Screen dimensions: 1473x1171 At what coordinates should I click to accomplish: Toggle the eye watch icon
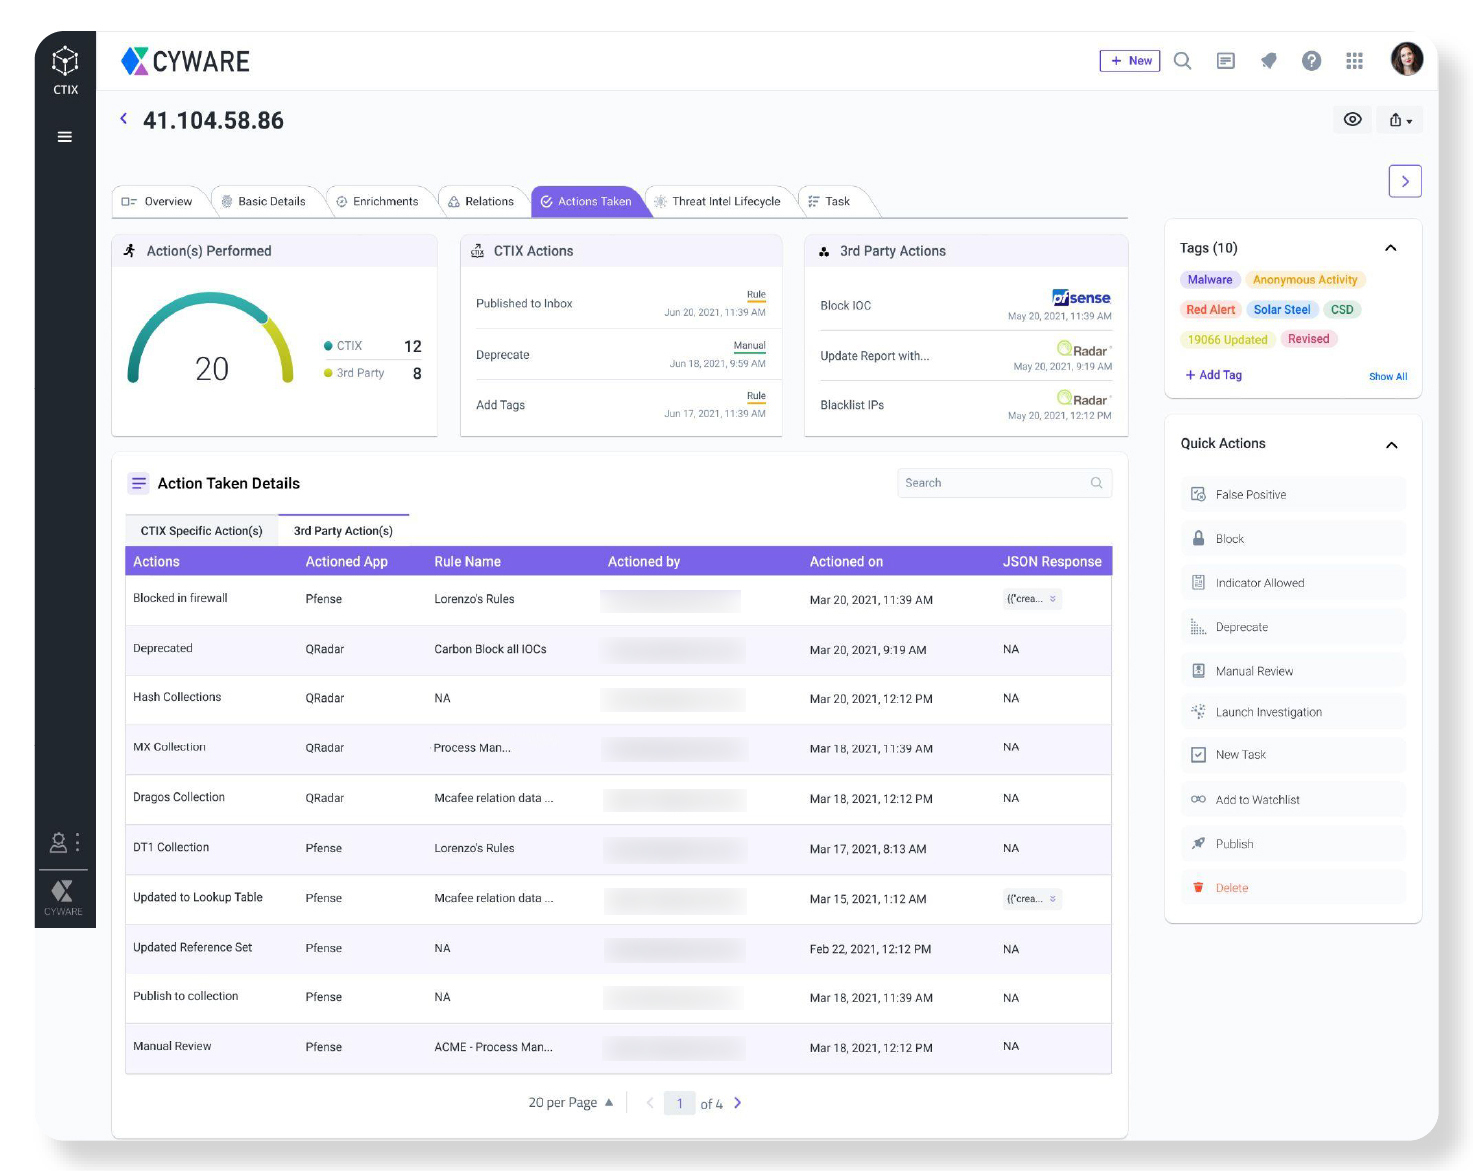[x=1352, y=120]
